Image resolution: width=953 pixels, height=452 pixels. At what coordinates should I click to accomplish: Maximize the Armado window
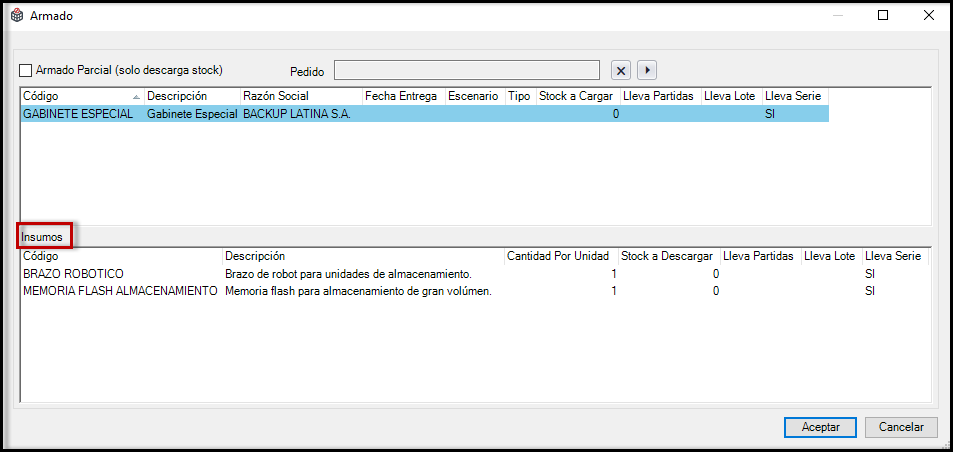(883, 16)
